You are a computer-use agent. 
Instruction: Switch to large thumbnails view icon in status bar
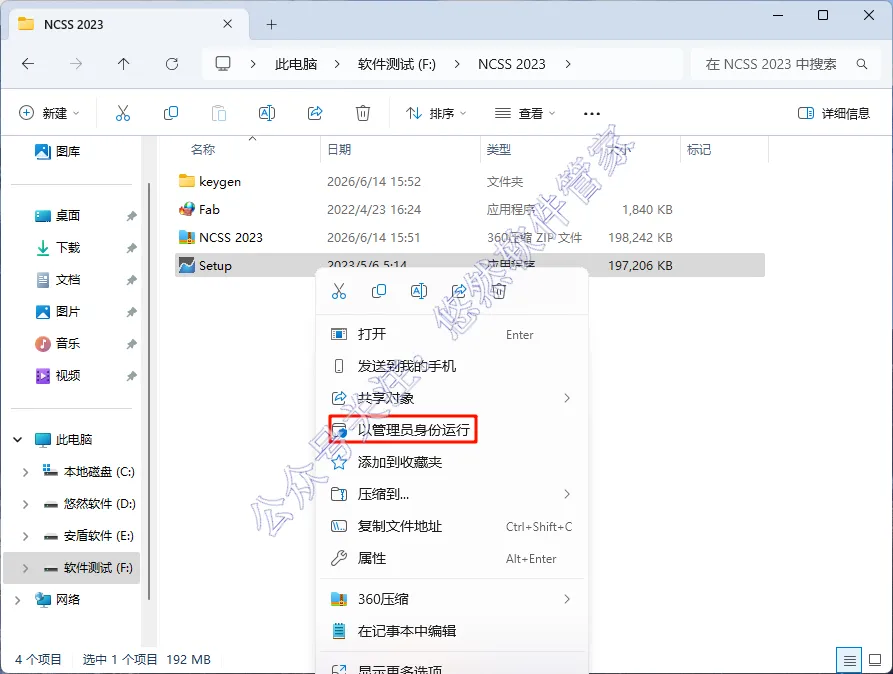tap(875, 660)
